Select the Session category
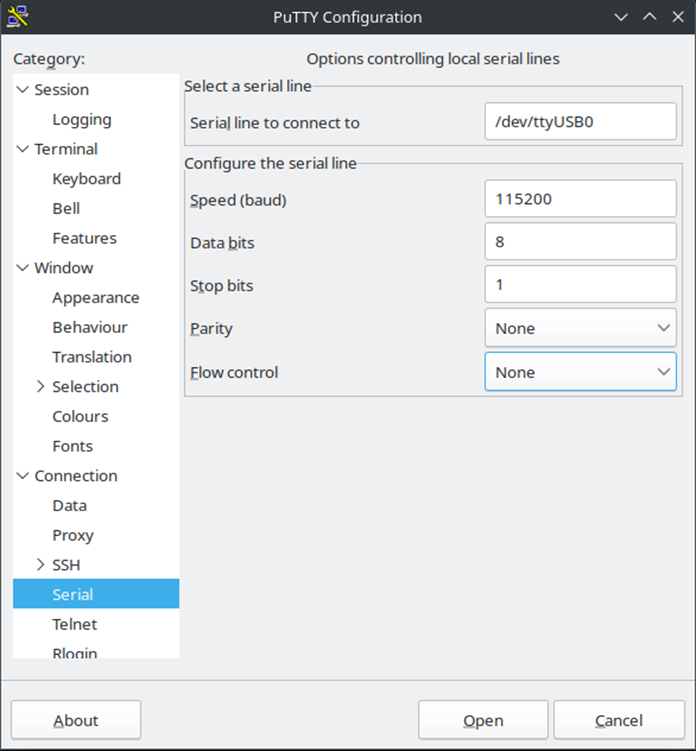 [62, 90]
